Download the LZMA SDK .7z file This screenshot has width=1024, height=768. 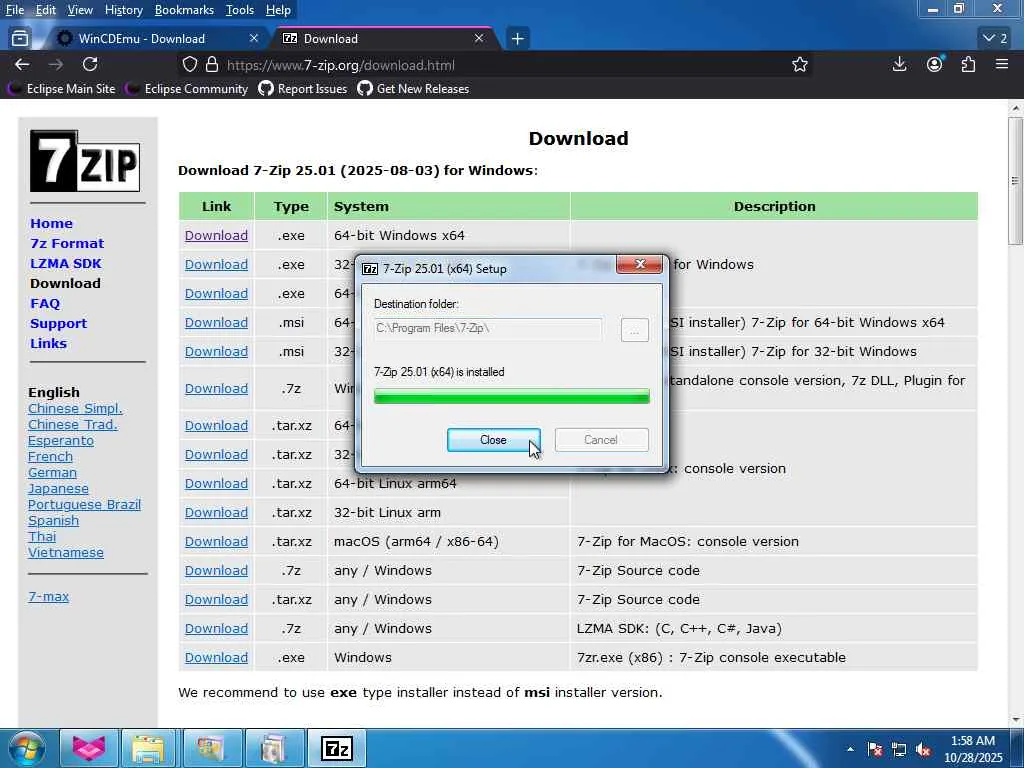[216, 629]
